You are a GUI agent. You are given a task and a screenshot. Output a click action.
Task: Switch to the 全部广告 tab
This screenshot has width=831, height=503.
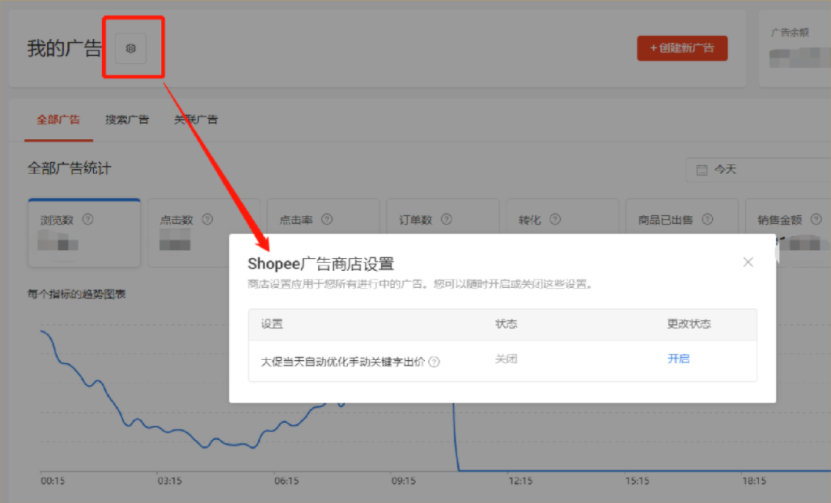pos(58,120)
